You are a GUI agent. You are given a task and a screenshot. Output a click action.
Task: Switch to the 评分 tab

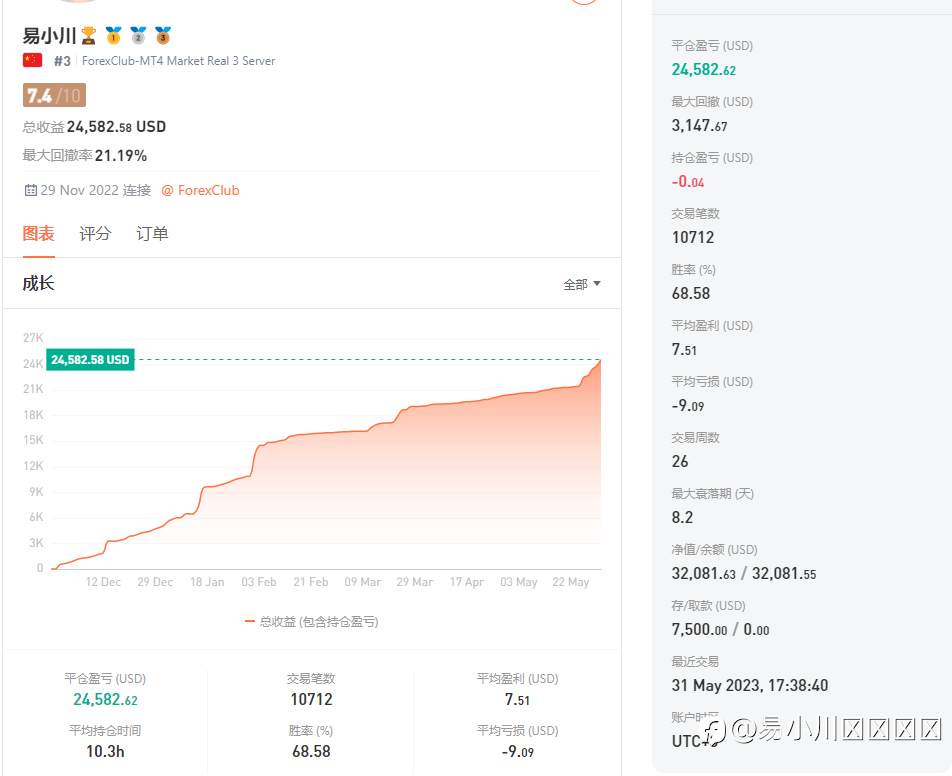click(x=95, y=233)
